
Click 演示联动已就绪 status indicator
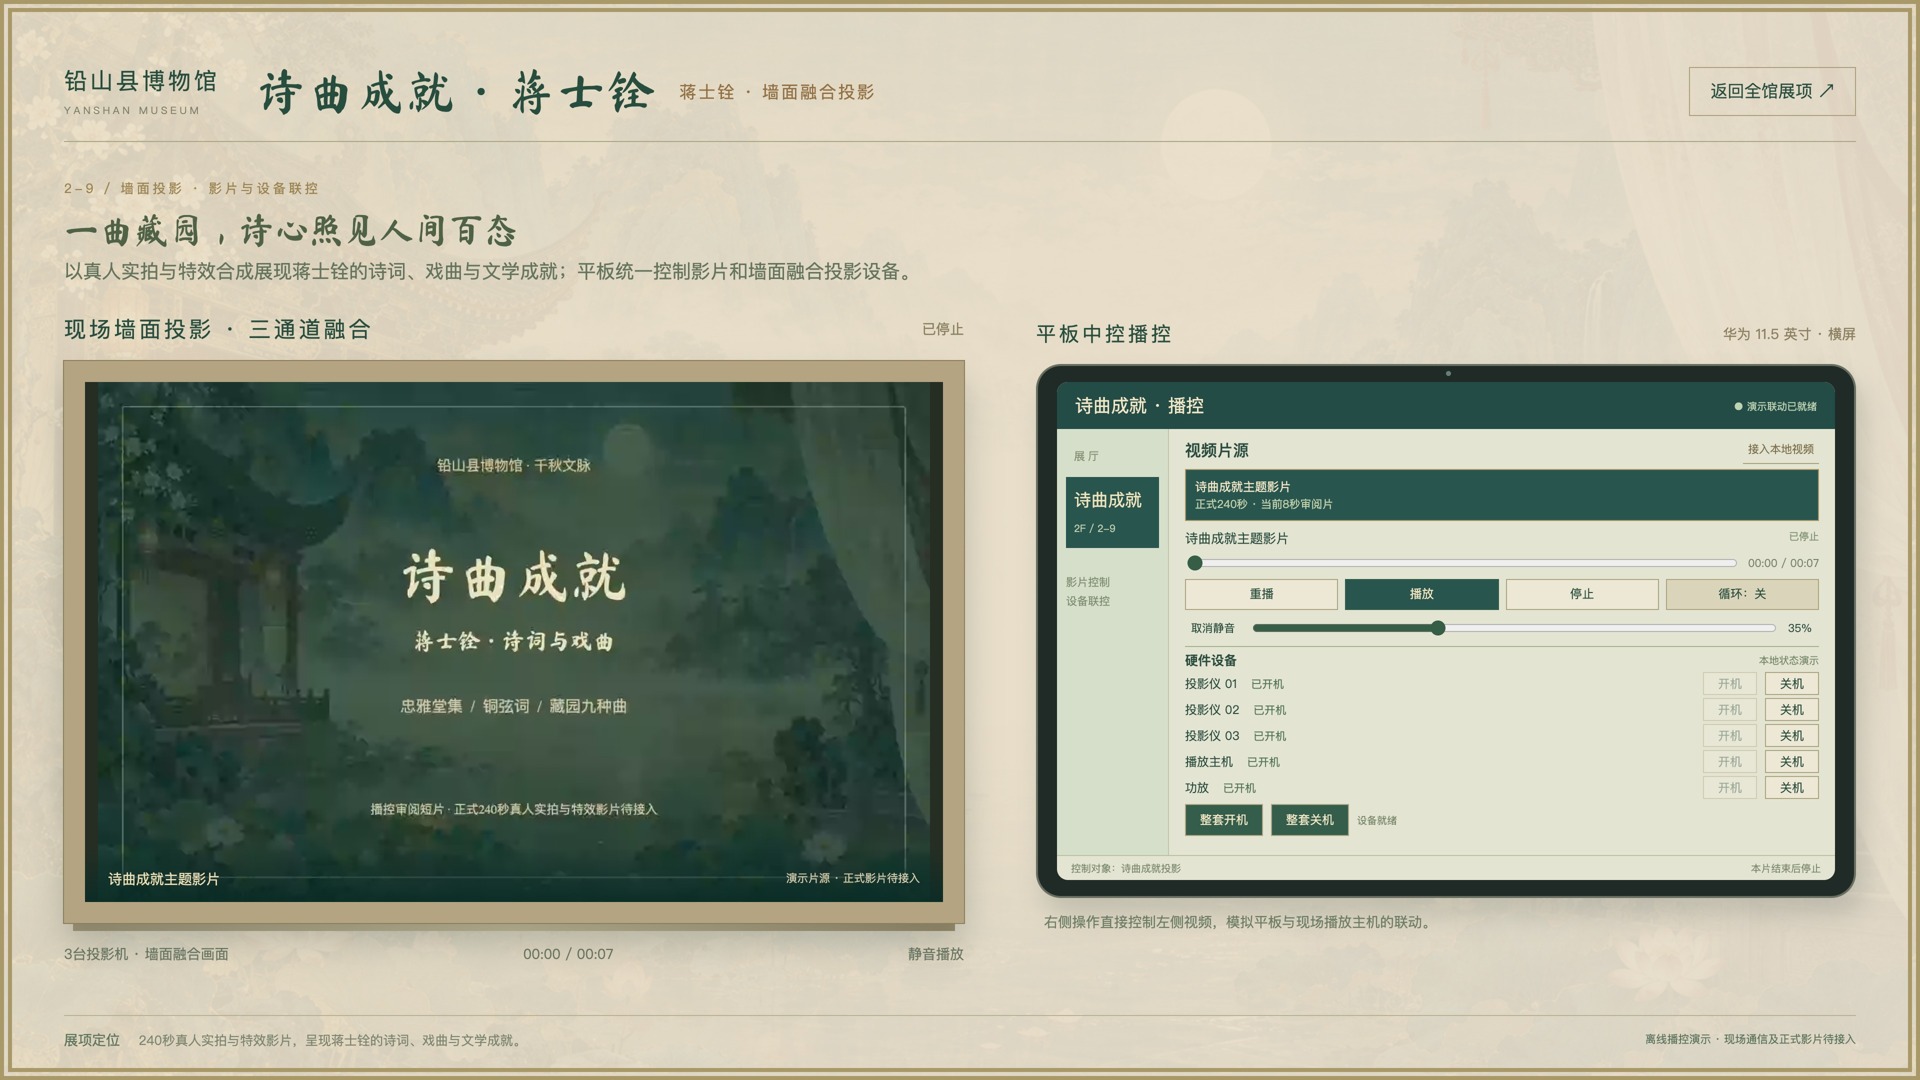click(1776, 406)
